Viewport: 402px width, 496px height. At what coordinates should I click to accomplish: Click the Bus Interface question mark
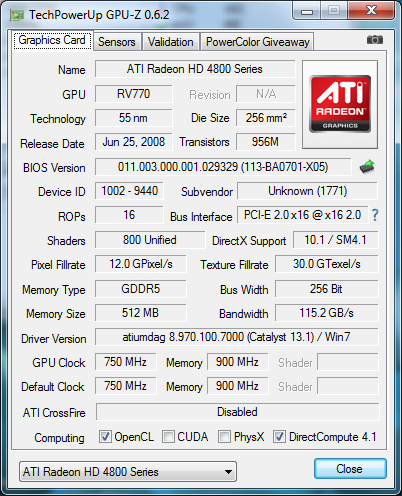pyautogui.click(x=375, y=215)
